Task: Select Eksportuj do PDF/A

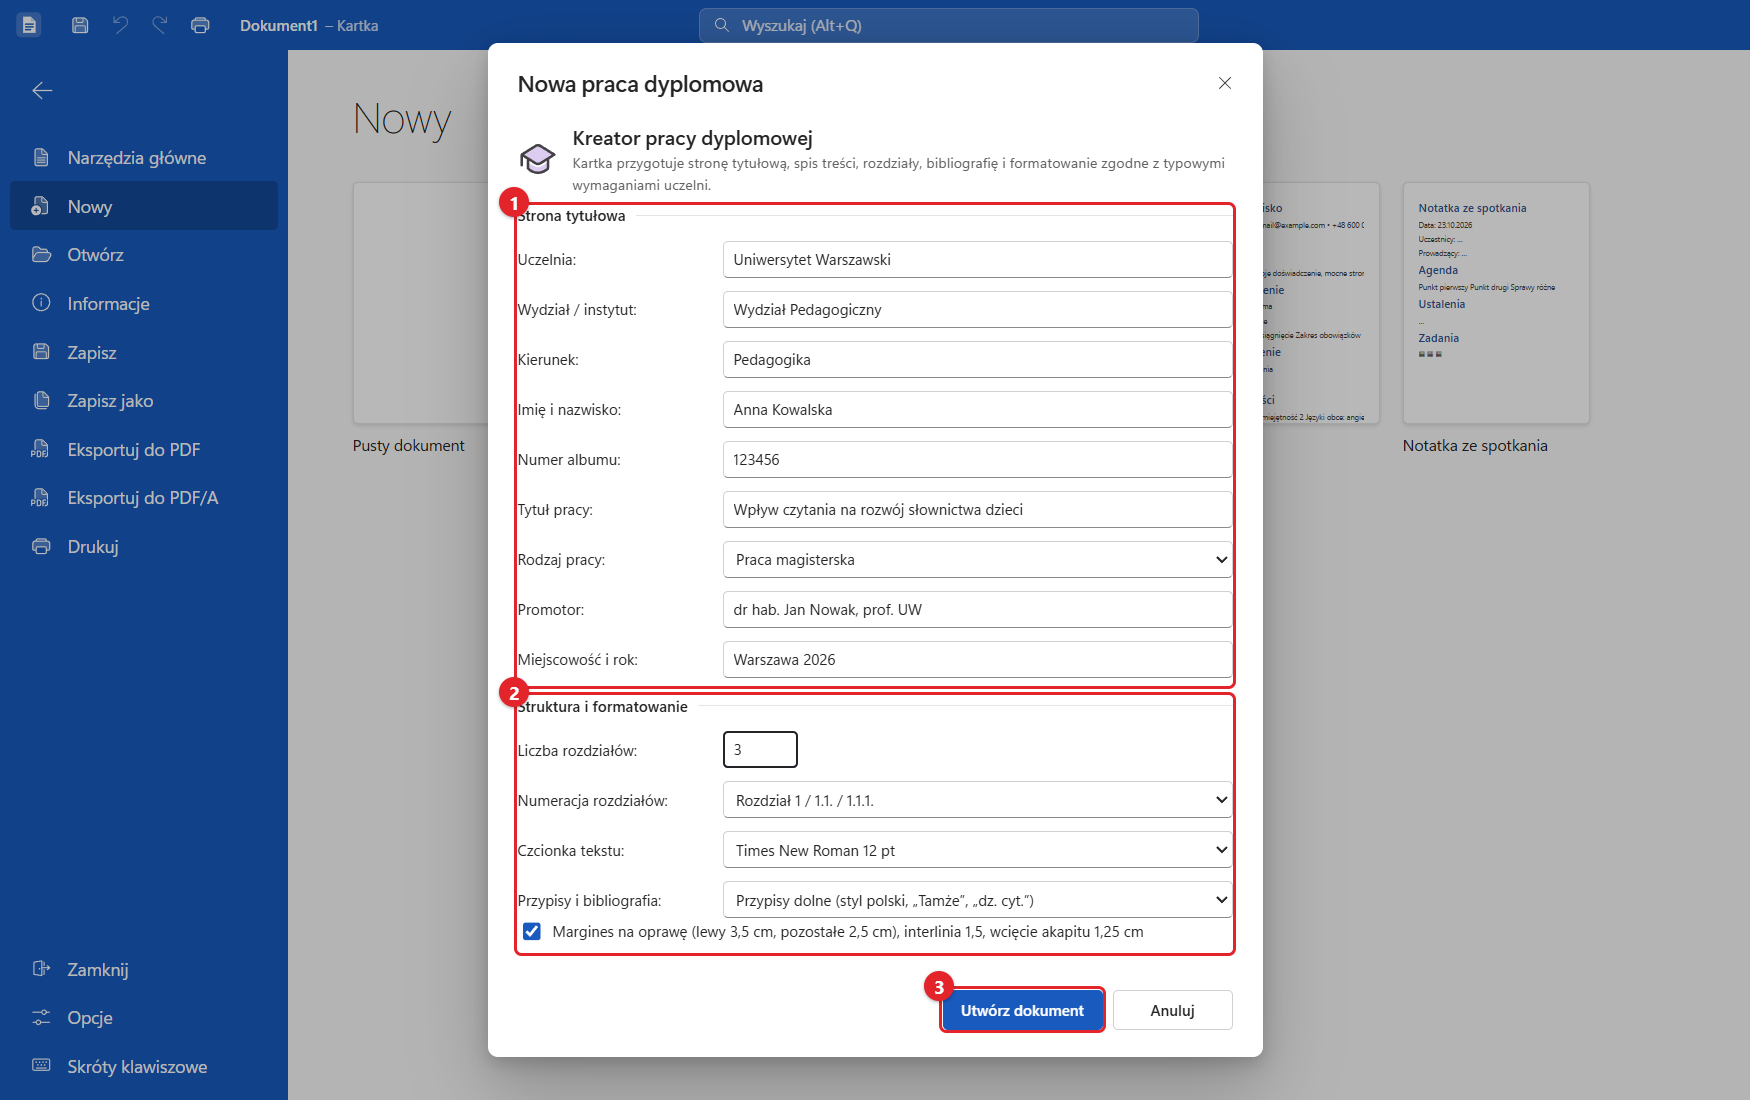Action: [x=144, y=498]
